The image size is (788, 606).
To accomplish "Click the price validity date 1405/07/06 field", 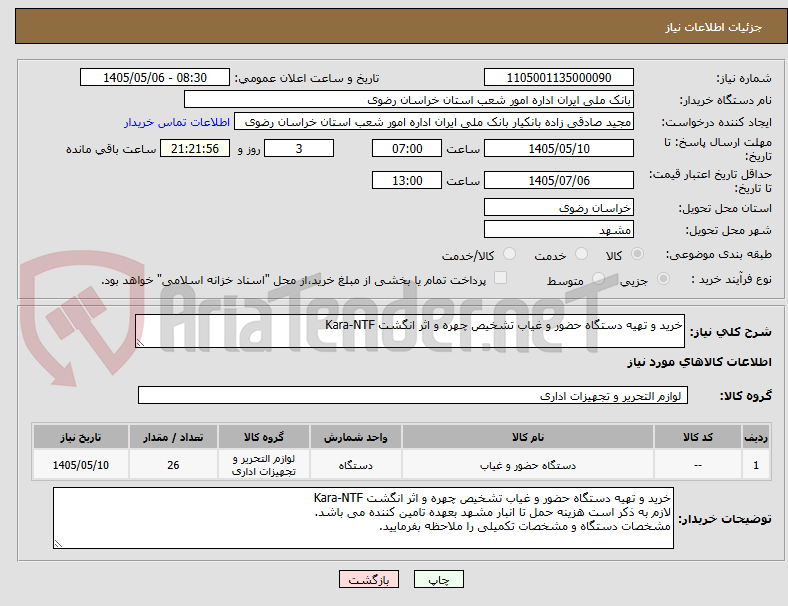I will point(559,180).
